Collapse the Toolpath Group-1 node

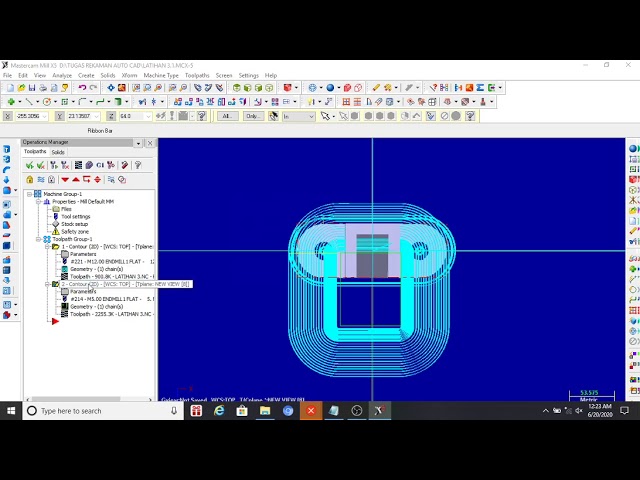coord(38,239)
